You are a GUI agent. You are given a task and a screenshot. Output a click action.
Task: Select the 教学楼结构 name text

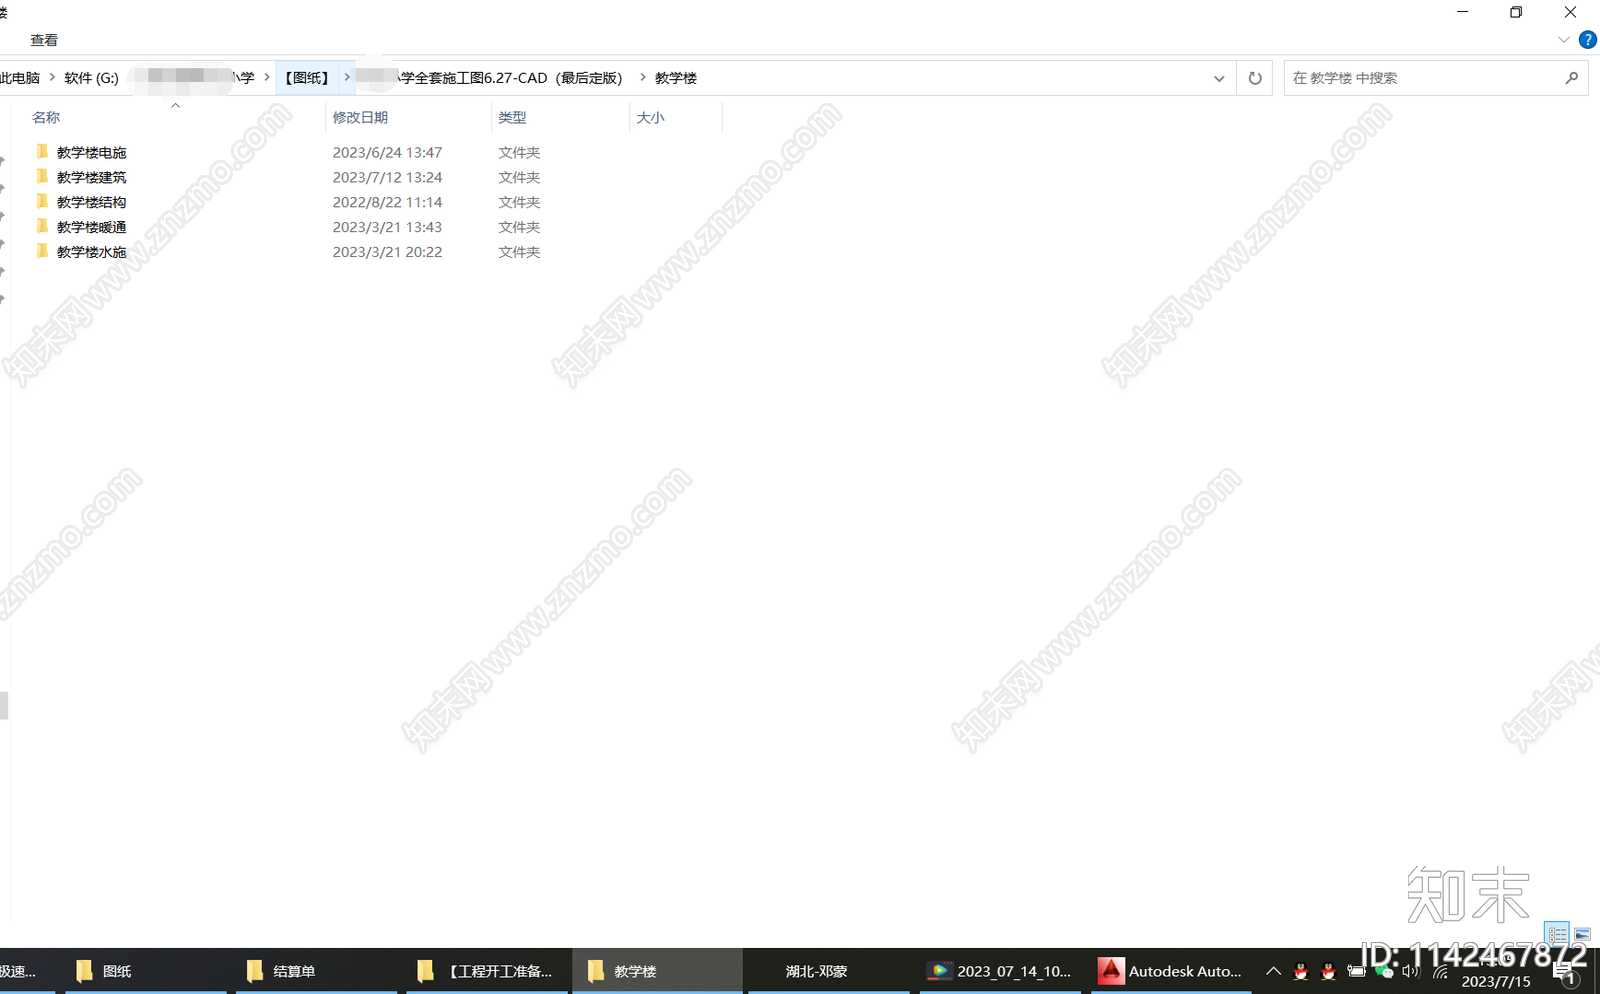tap(91, 203)
